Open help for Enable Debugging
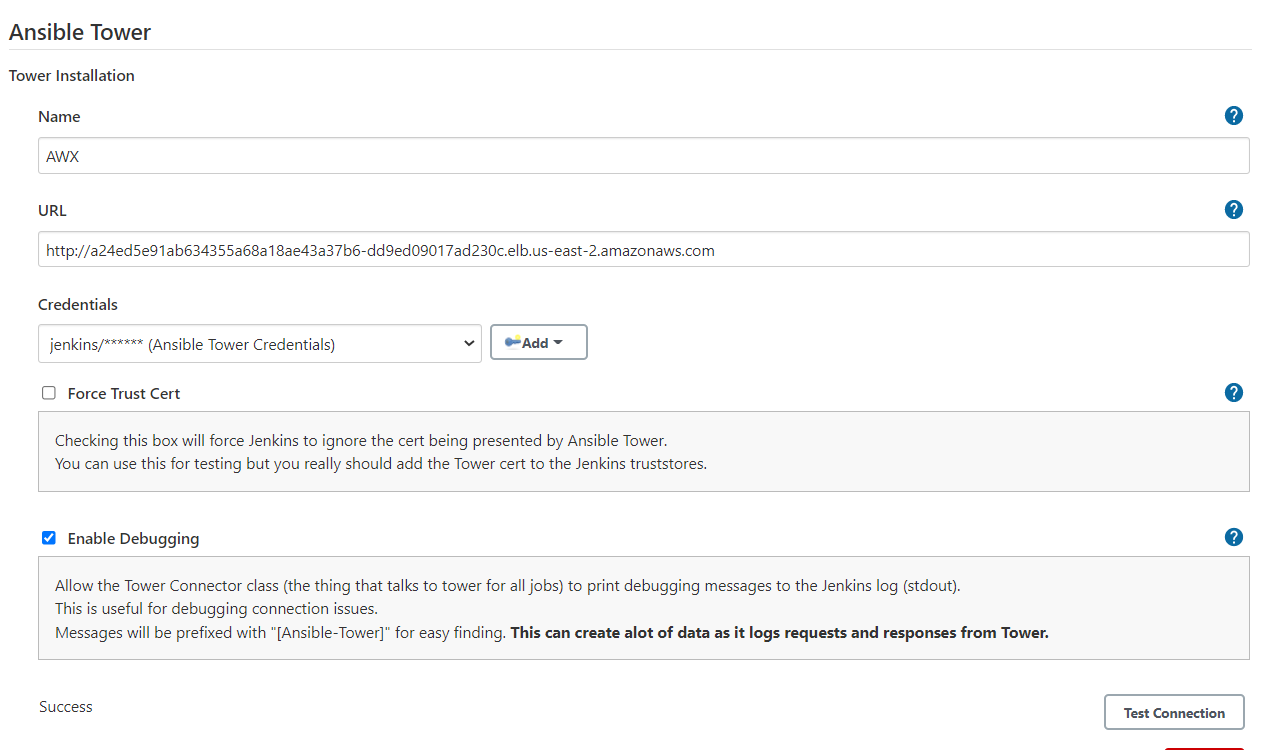Viewport: 1265px width, 750px height. click(1234, 538)
